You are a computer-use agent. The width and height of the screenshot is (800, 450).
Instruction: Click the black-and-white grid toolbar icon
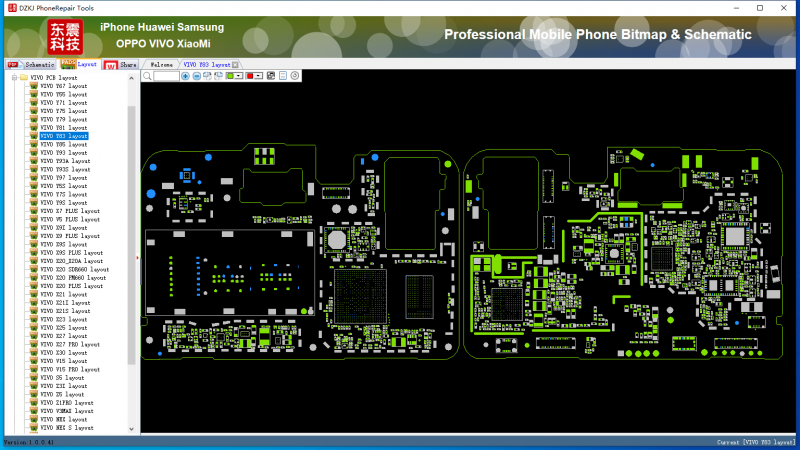click(x=271, y=76)
